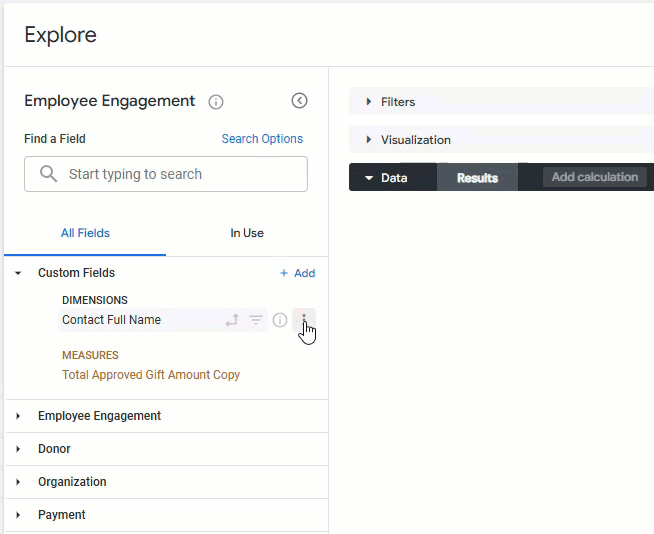Open Search Options link
This screenshot has width=654, height=534.
click(x=262, y=139)
